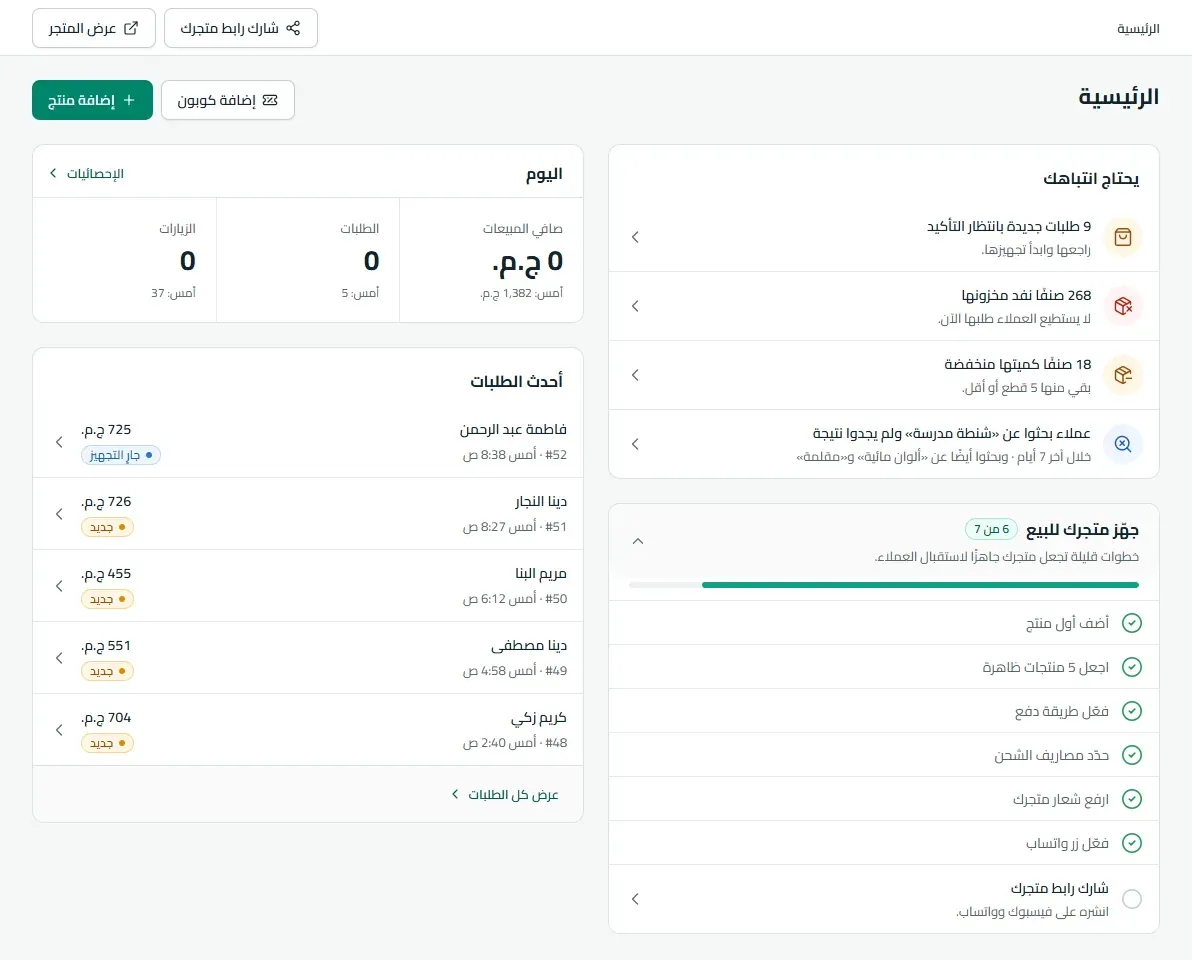This screenshot has height=960, width=1192.
Task: Open order #51 chevron for دينا النجار
Action: pos(59,514)
